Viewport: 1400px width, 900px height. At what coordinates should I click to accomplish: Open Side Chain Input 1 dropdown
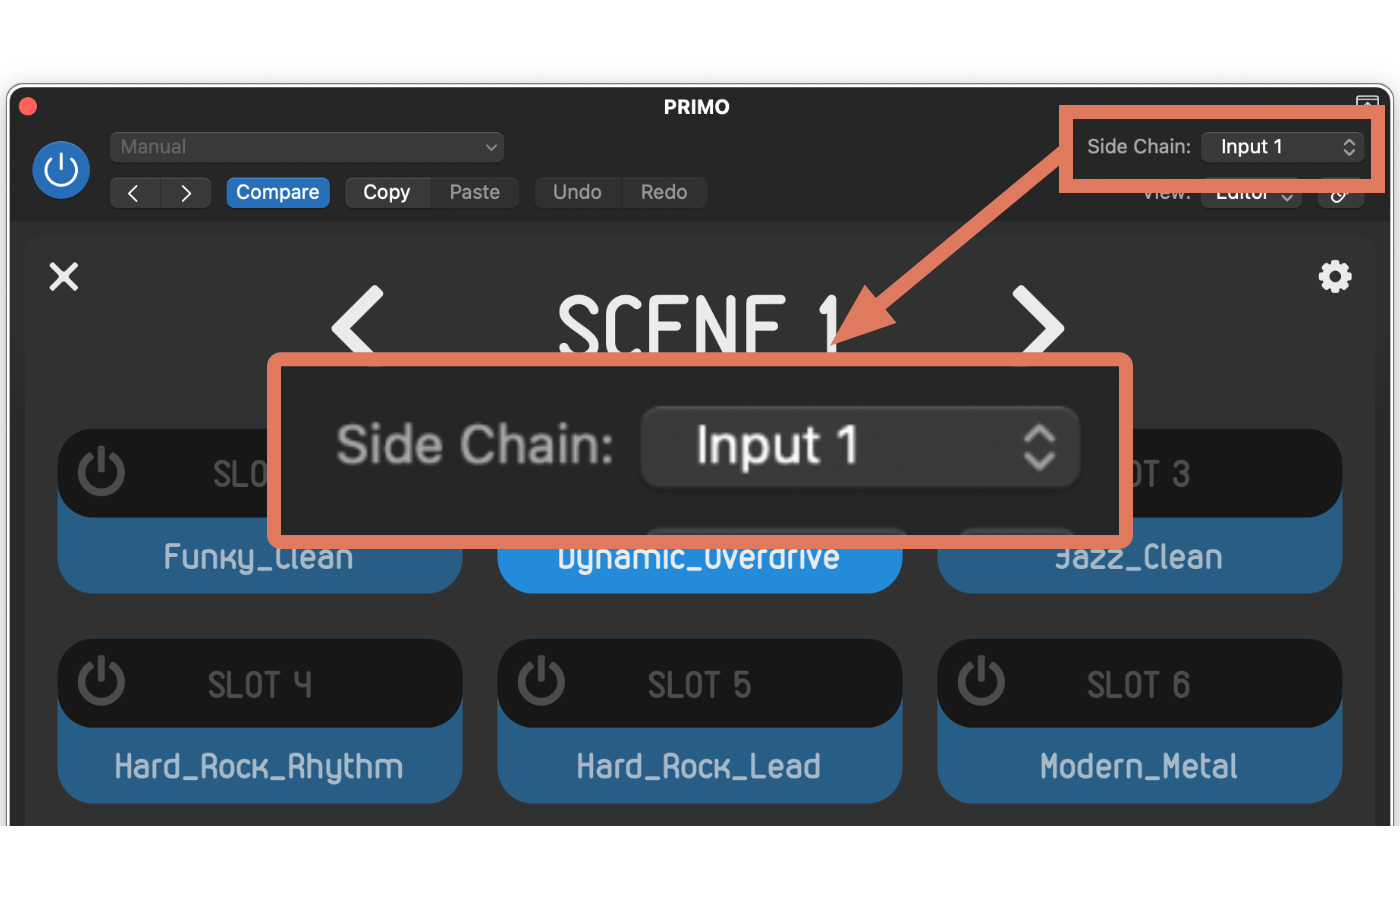point(1283,147)
